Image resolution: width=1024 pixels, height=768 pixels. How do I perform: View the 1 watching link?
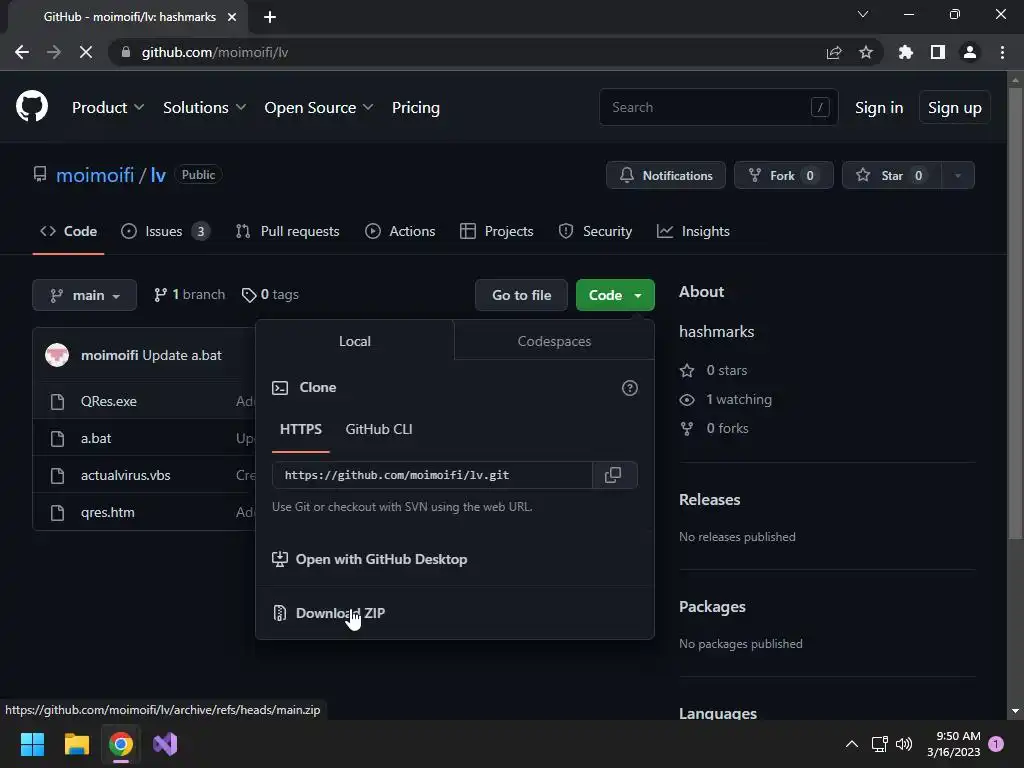pos(726,399)
